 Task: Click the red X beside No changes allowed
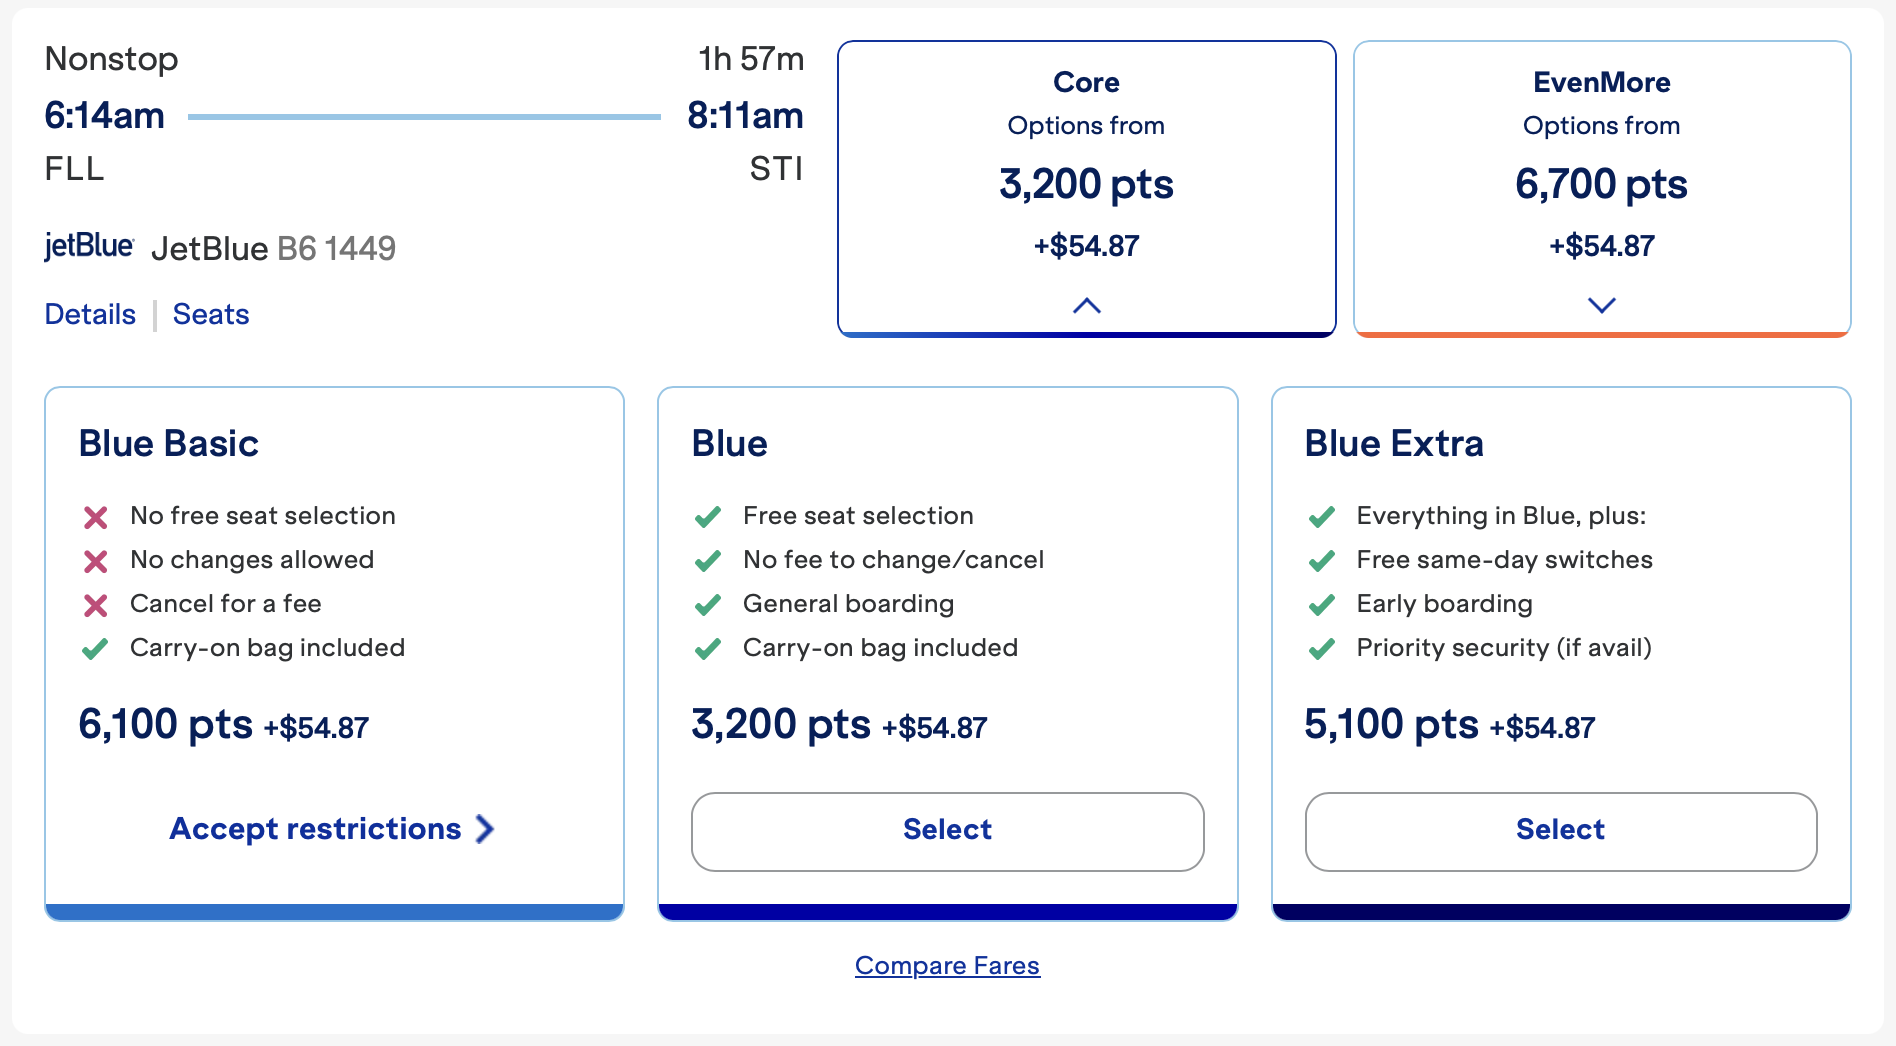point(95,560)
